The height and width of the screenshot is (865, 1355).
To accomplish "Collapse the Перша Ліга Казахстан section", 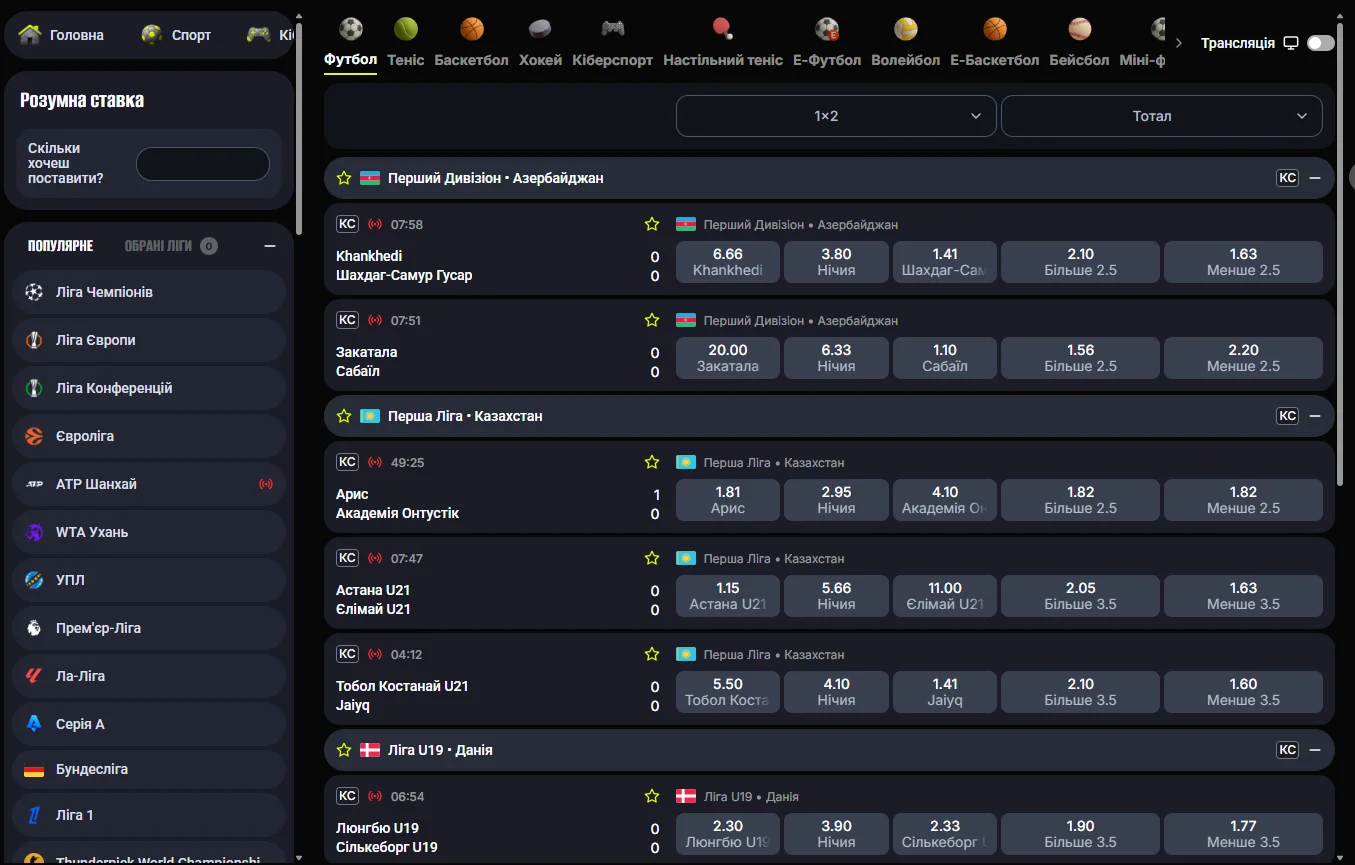I will point(1315,416).
